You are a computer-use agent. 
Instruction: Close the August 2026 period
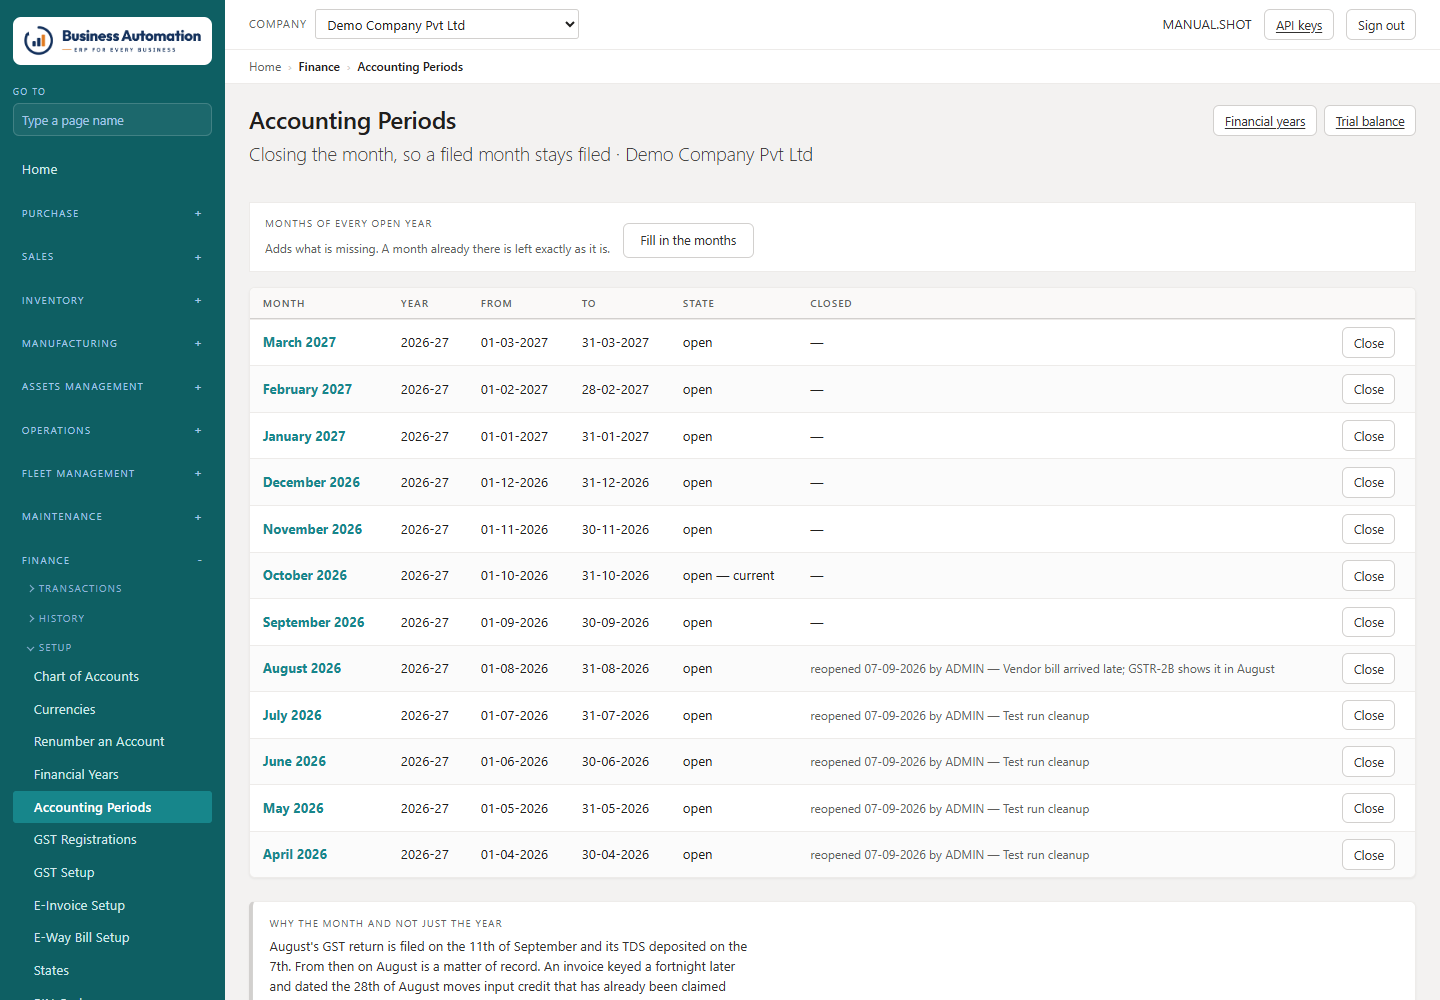(x=1368, y=669)
